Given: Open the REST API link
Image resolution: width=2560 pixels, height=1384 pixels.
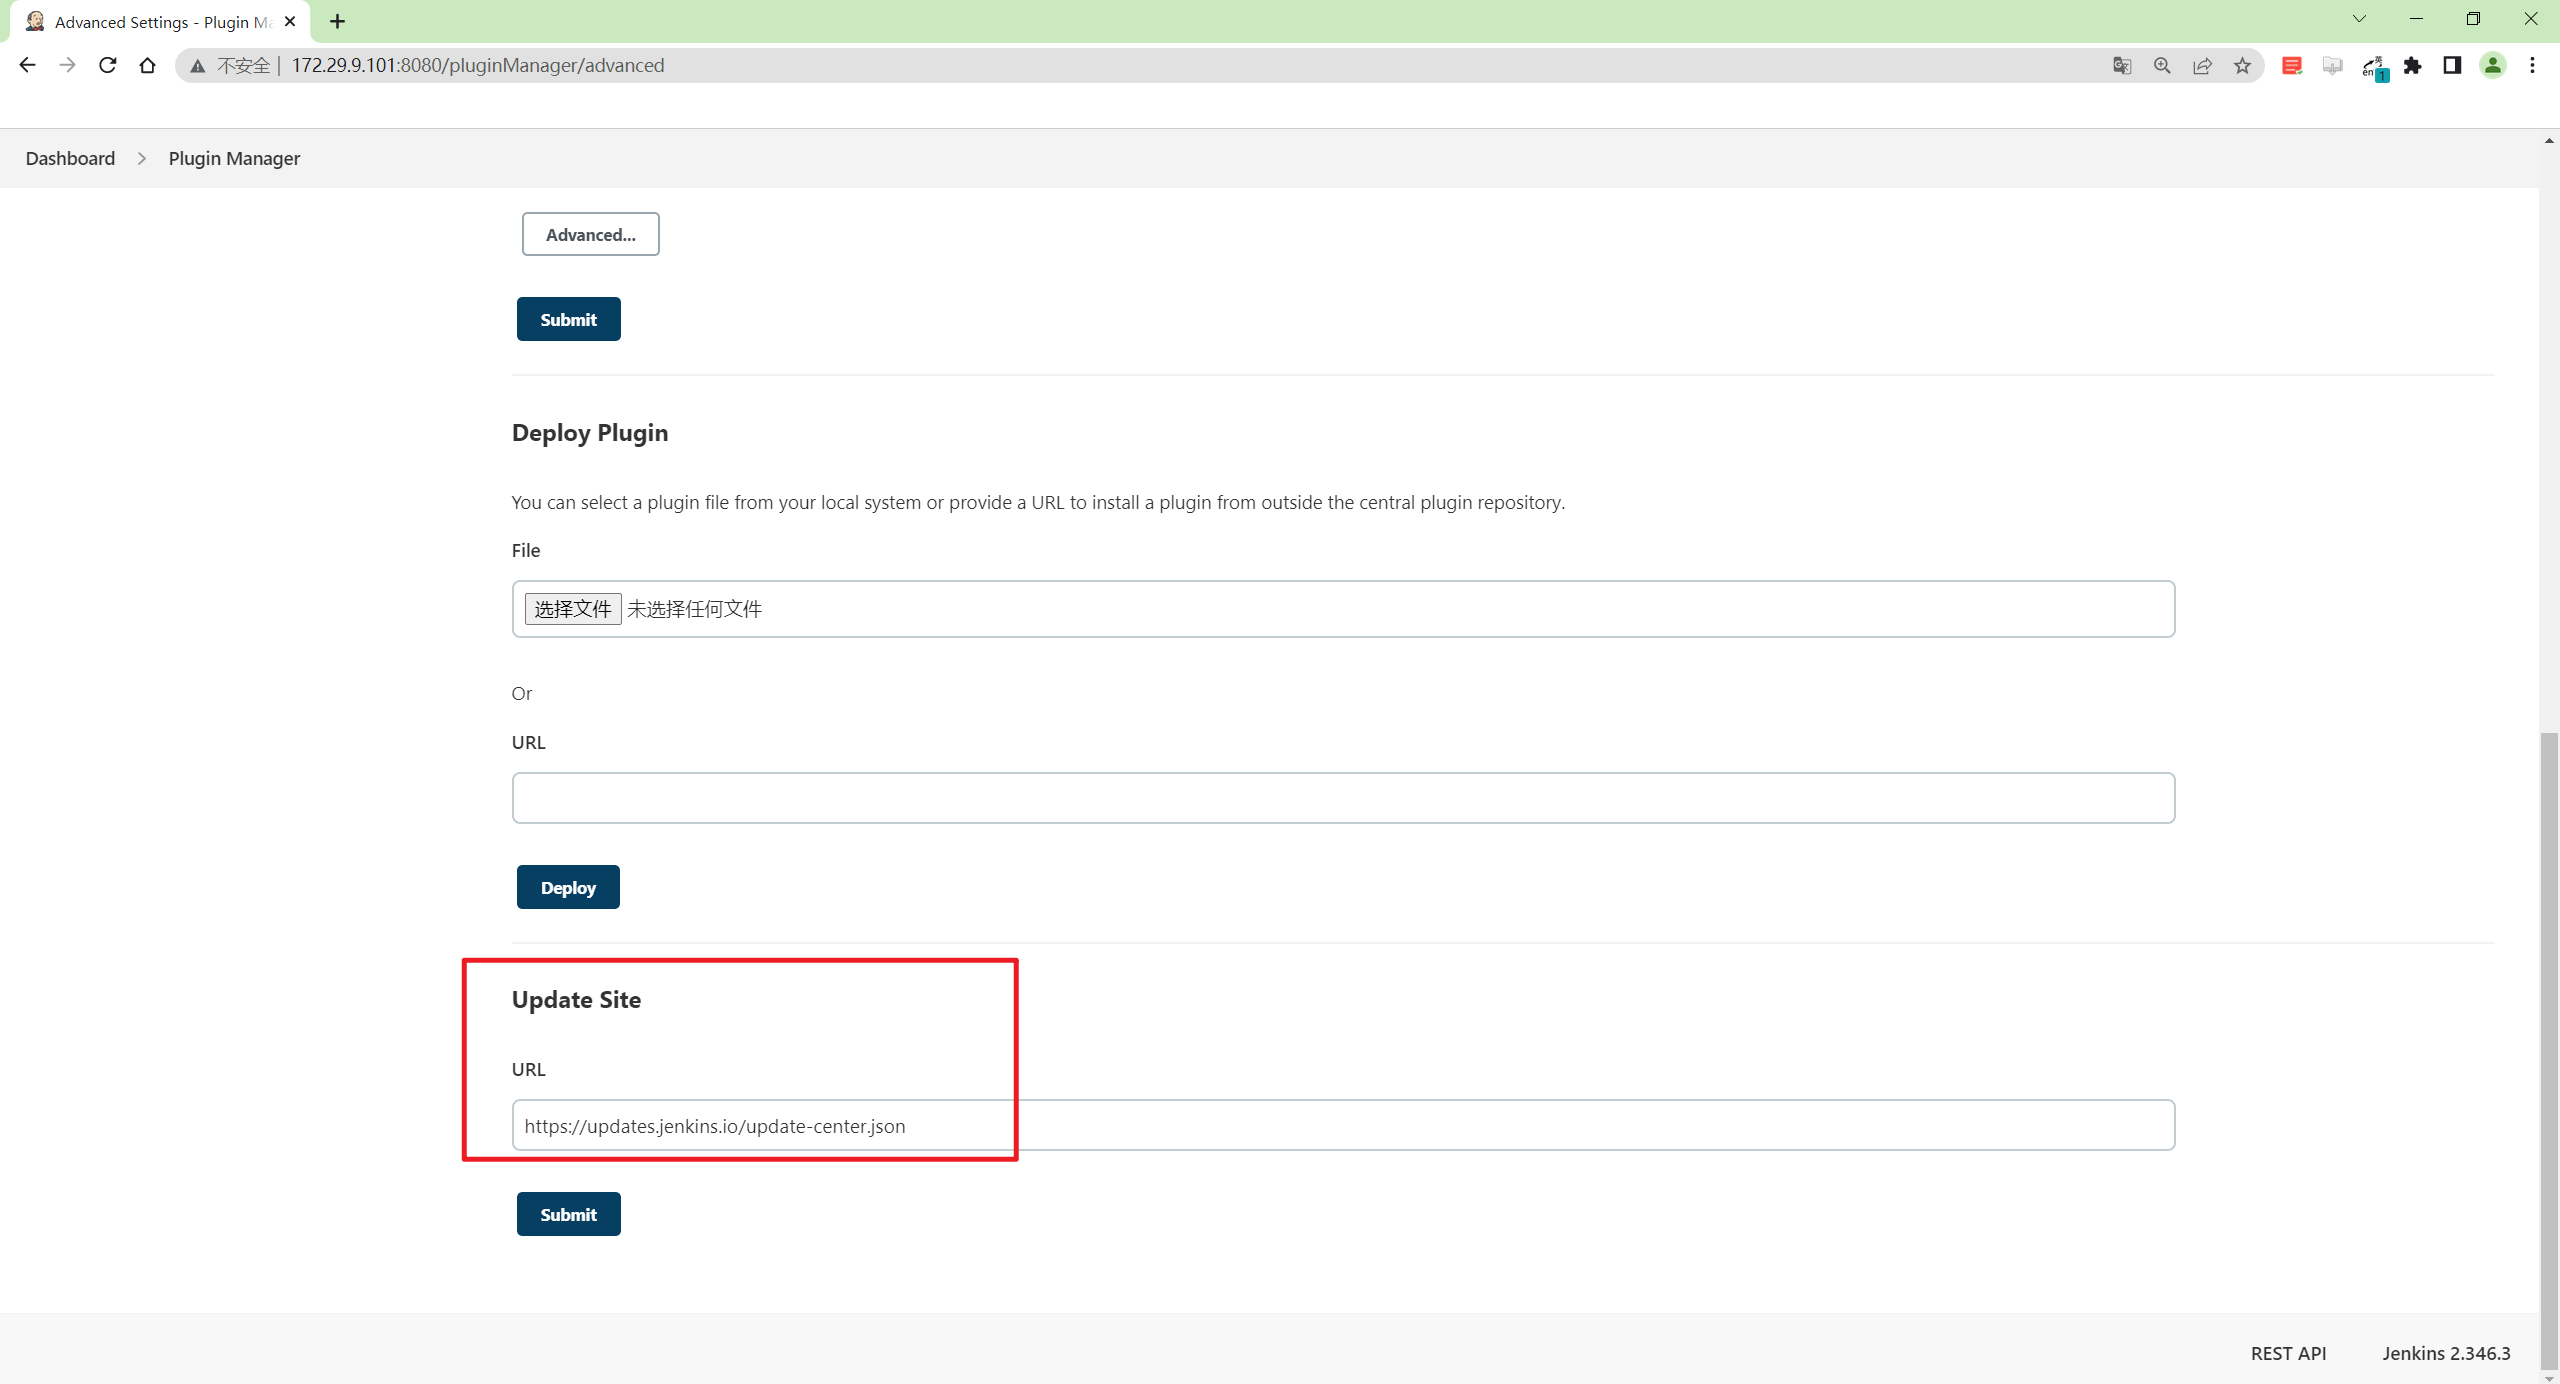Looking at the screenshot, I should coord(2288,1353).
